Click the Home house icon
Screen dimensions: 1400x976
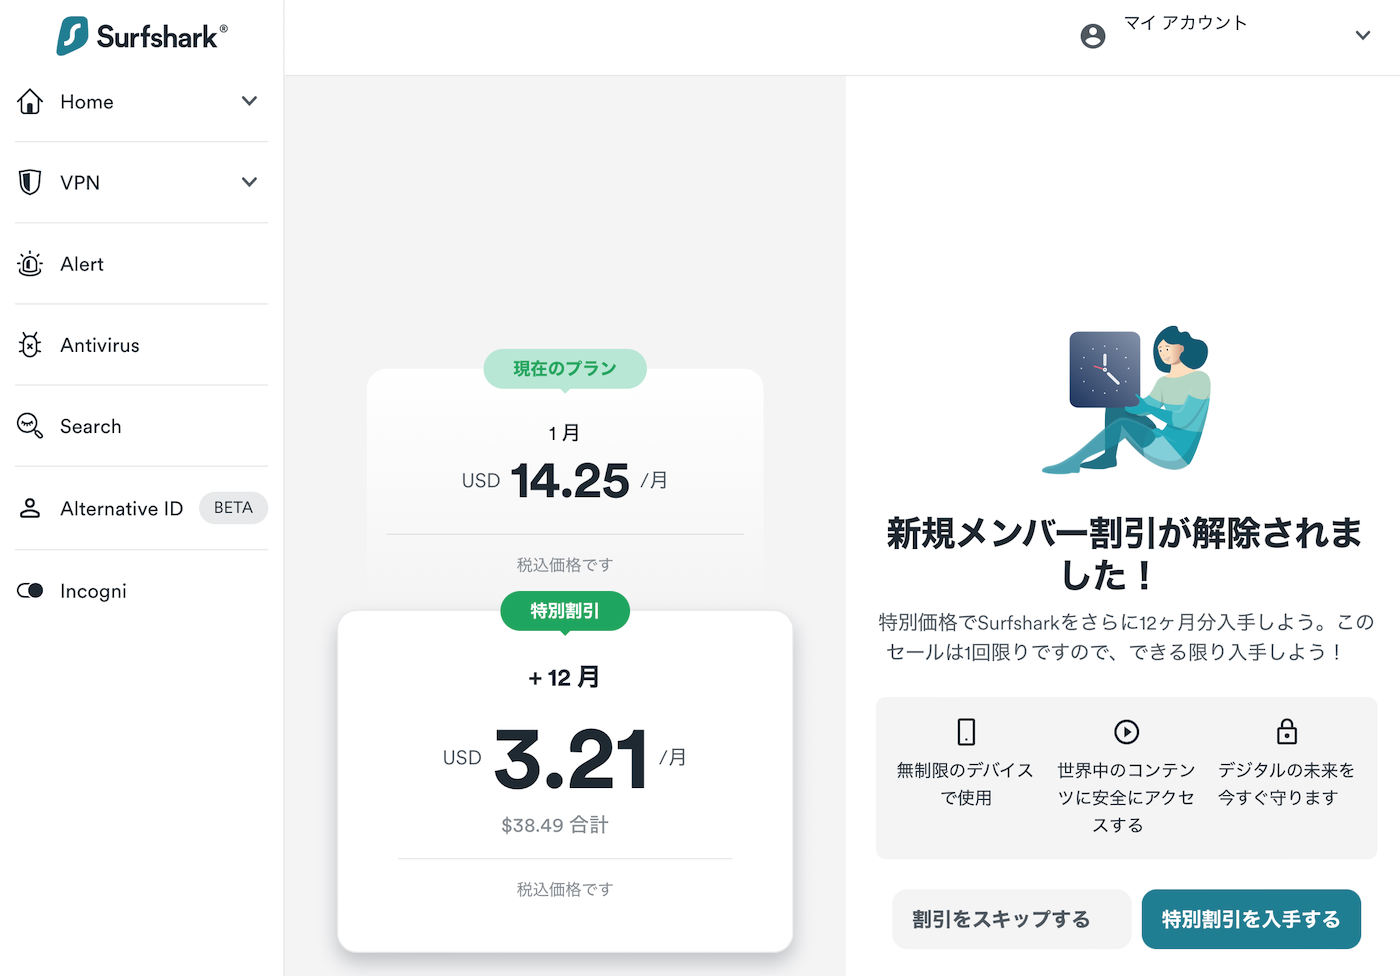[30, 101]
